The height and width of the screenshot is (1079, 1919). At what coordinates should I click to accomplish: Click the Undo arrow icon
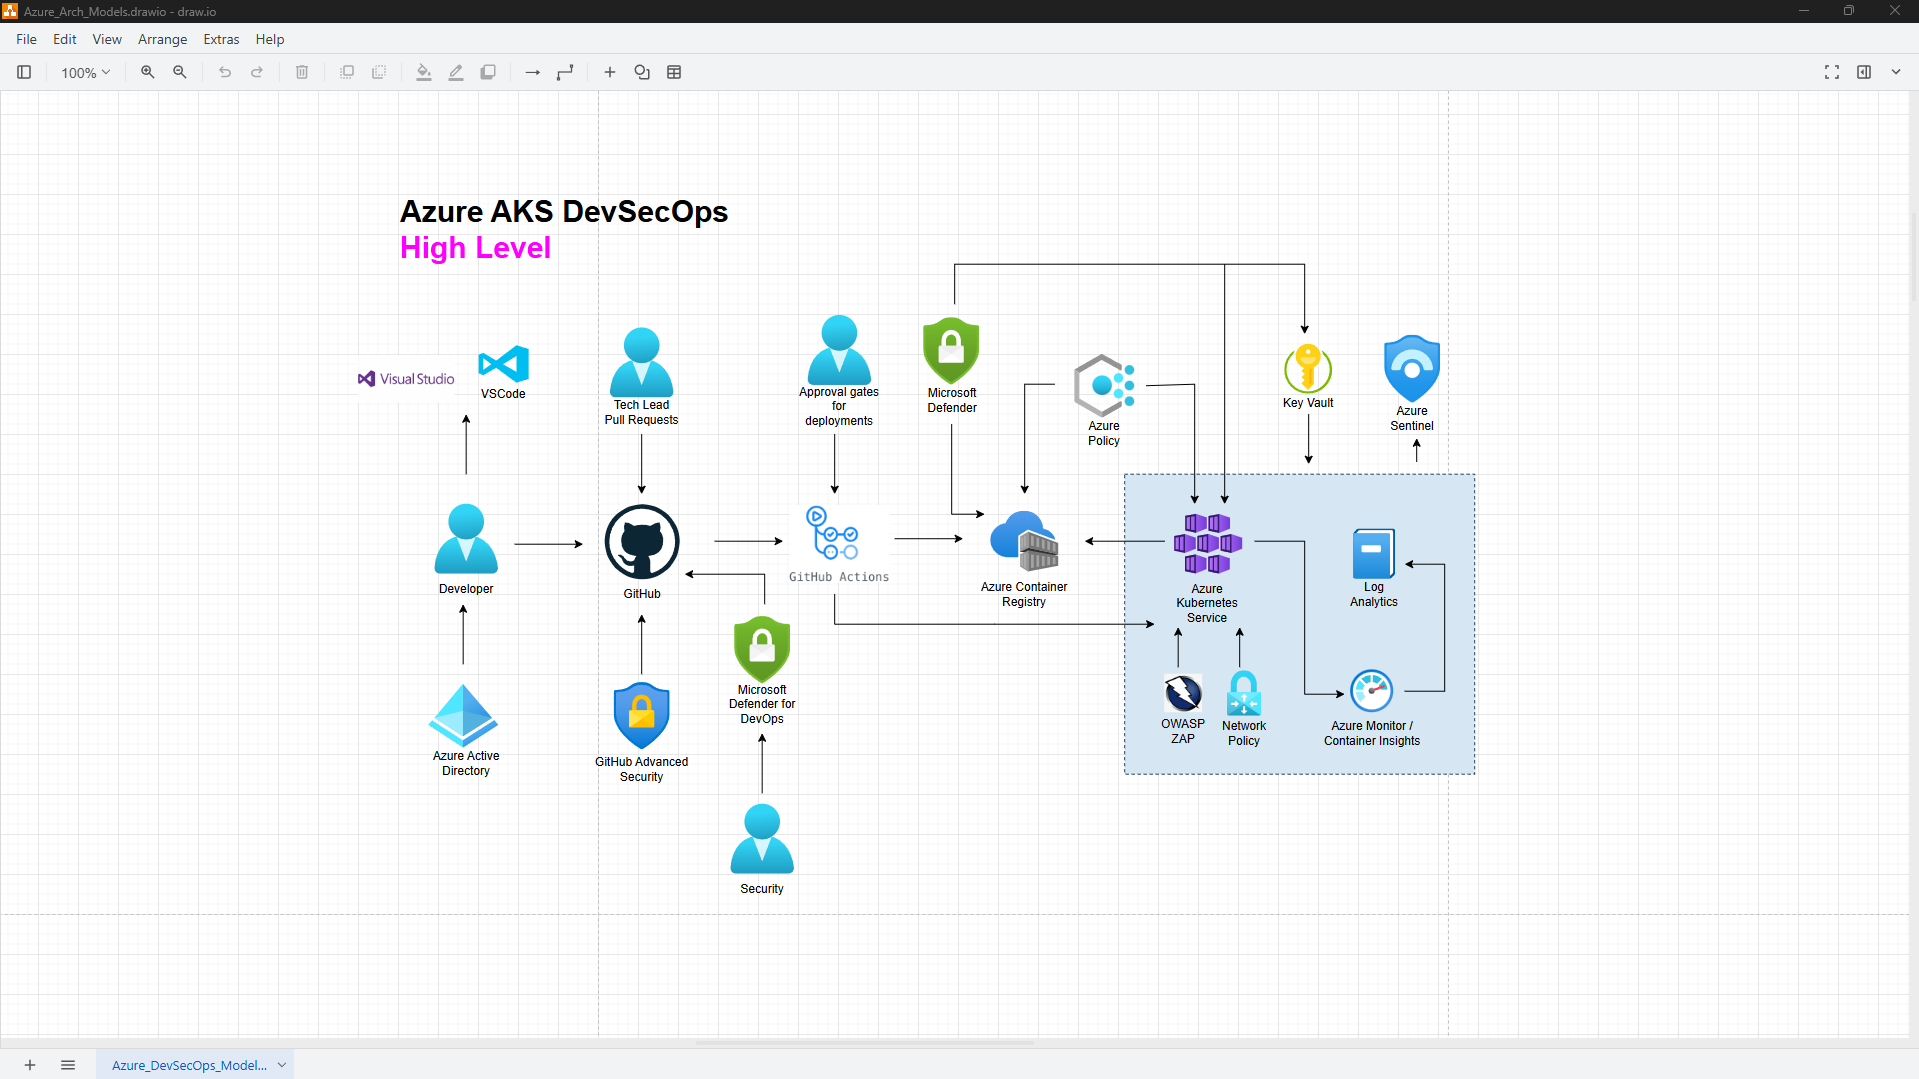(225, 72)
